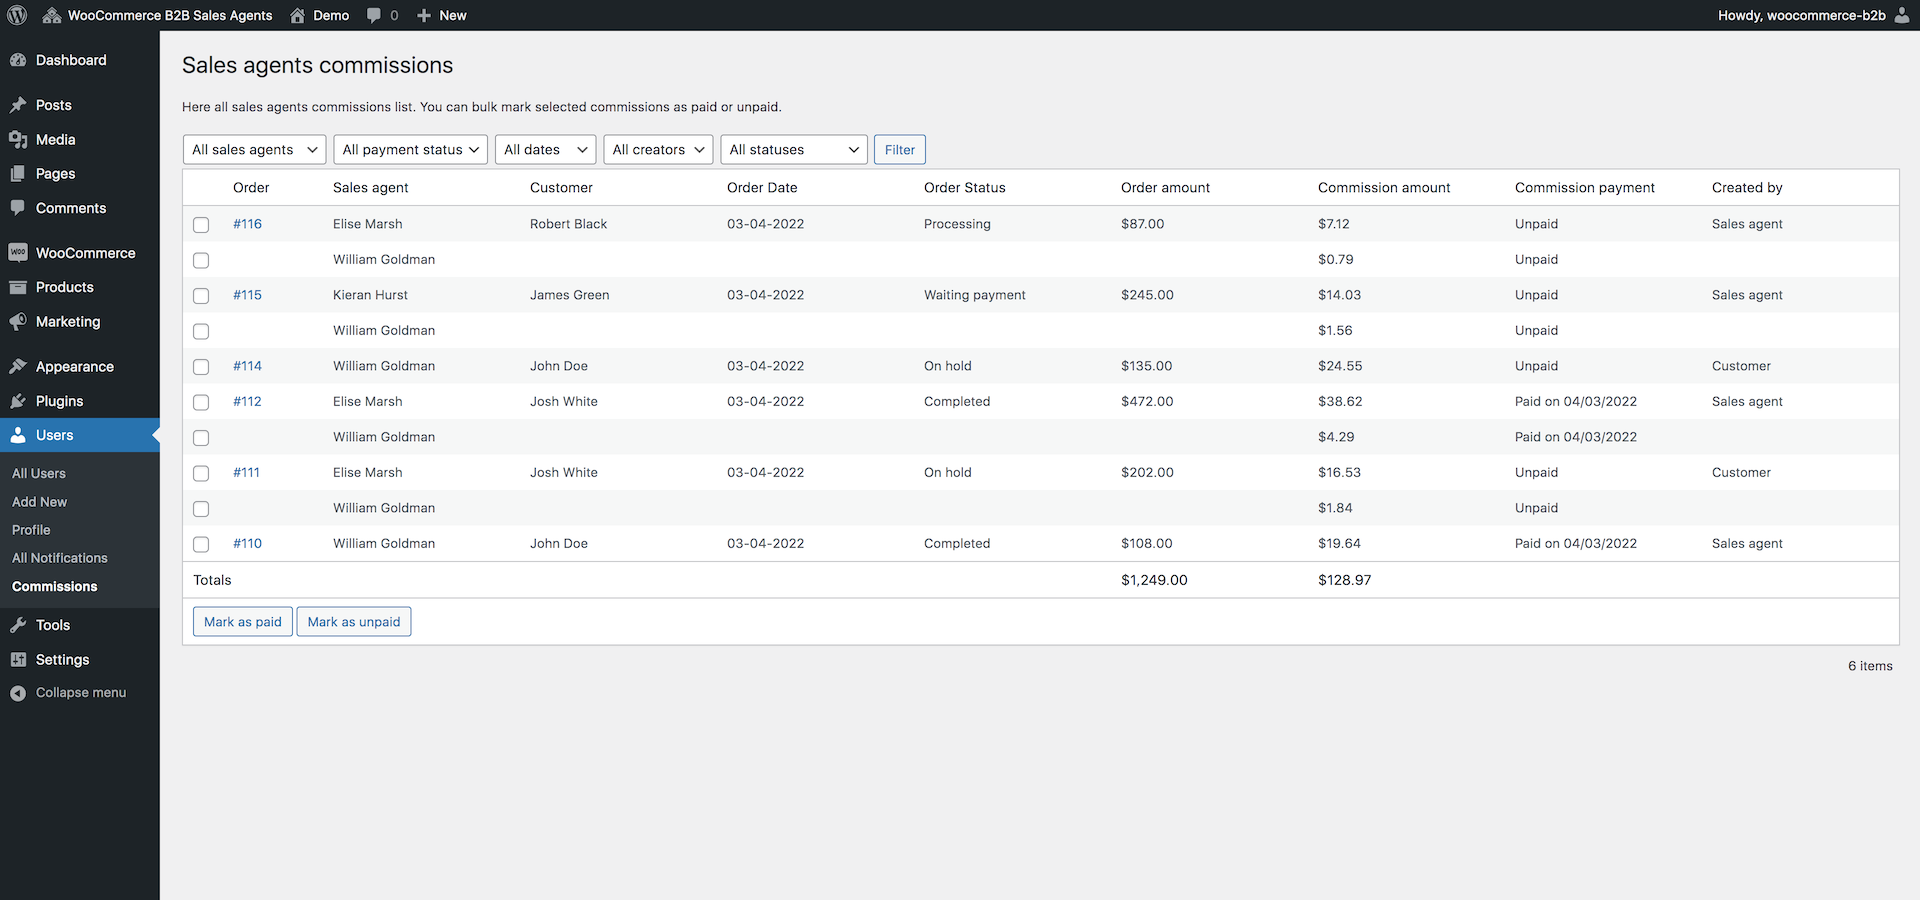Image resolution: width=1920 pixels, height=900 pixels.
Task: Click the WordPress logo in the admin bar
Action: point(17,15)
